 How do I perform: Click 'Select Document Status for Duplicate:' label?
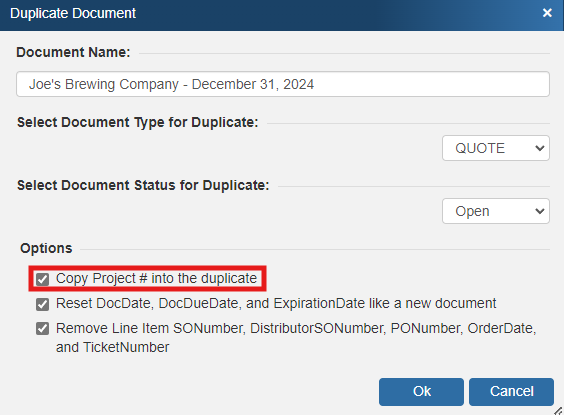pyautogui.click(x=143, y=186)
